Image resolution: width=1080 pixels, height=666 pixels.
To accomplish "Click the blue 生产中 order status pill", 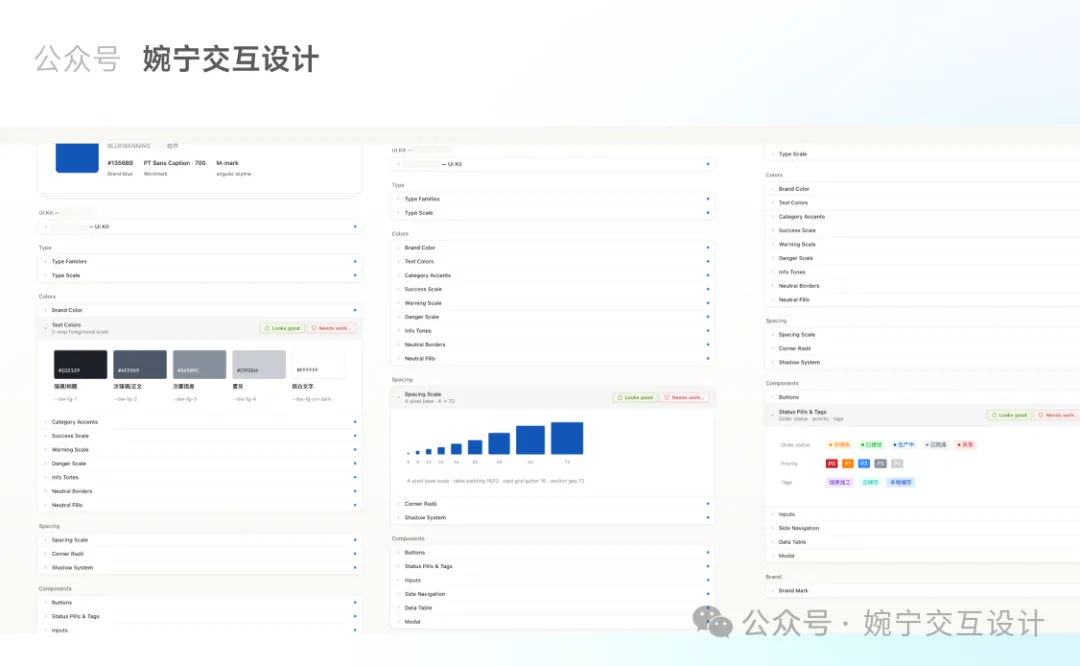I will tap(904, 445).
